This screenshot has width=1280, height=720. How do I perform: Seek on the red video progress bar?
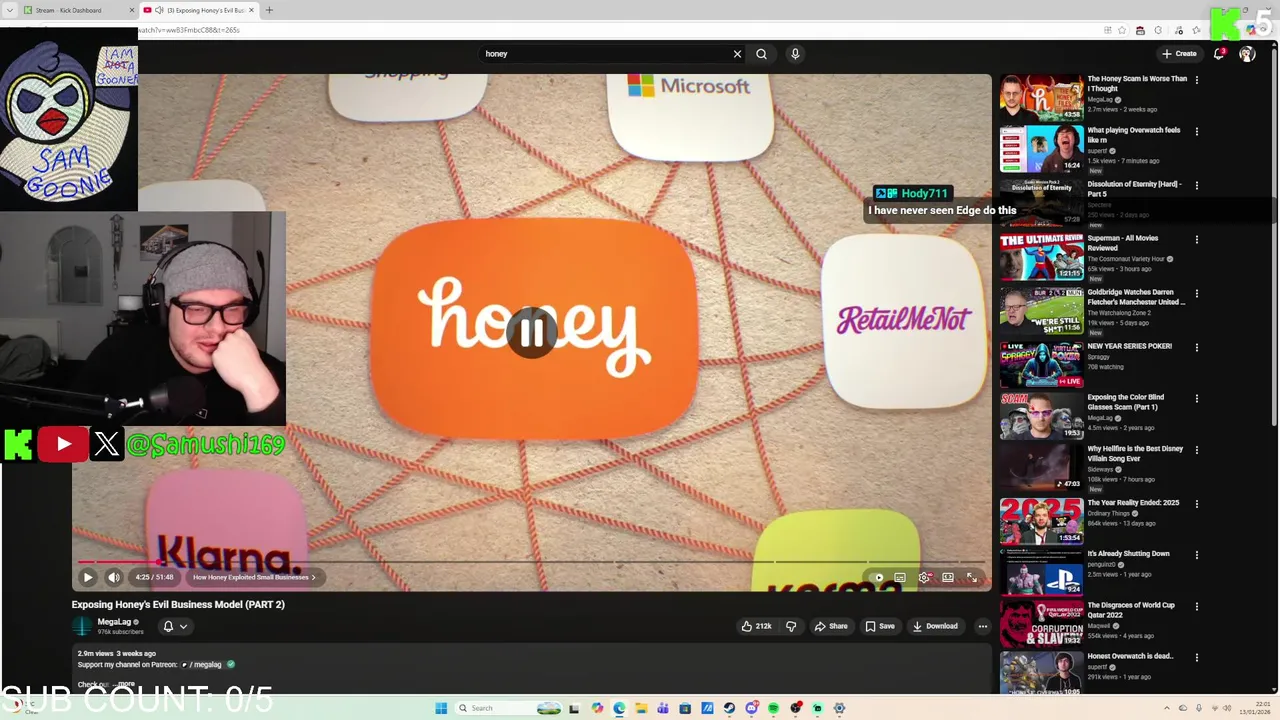(x=531, y=562)
